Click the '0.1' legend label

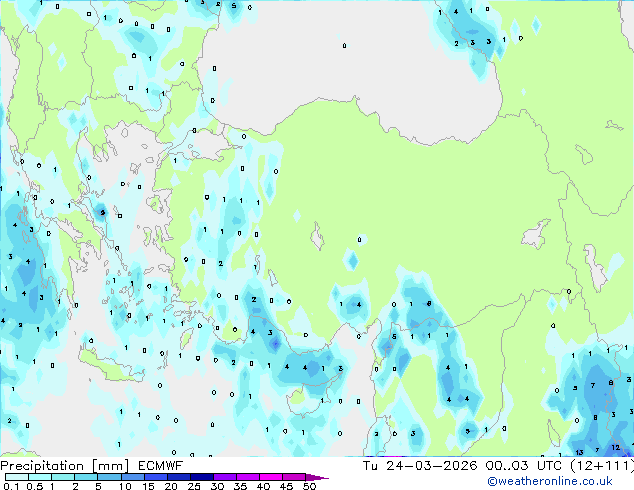[11, 486]
